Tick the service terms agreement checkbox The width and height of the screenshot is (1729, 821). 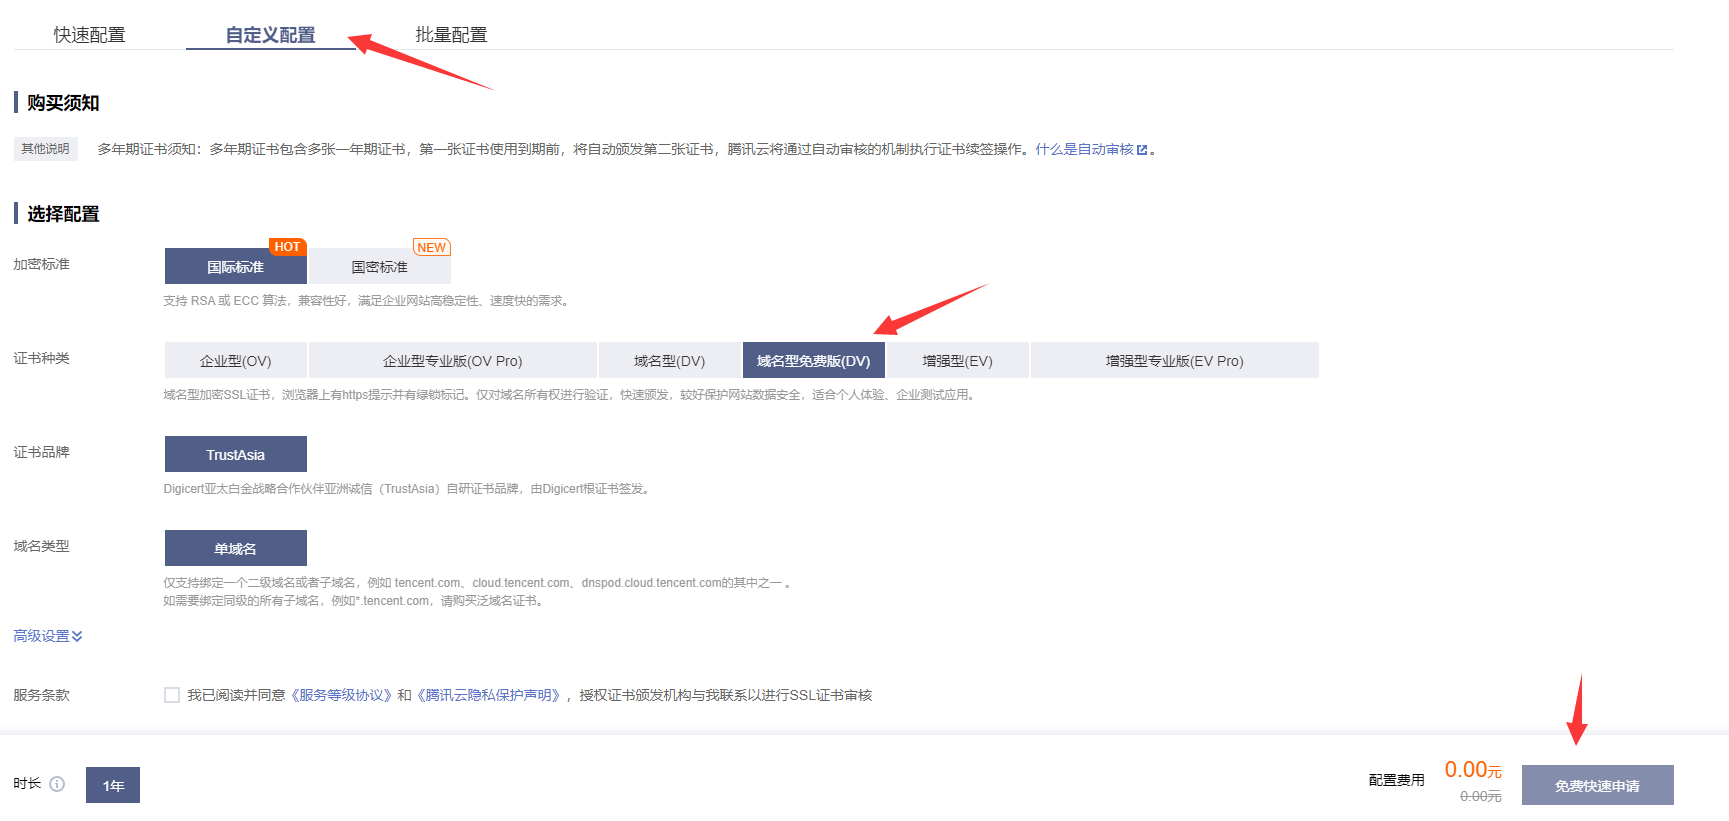pyautogui.click(x=172, y=695)
